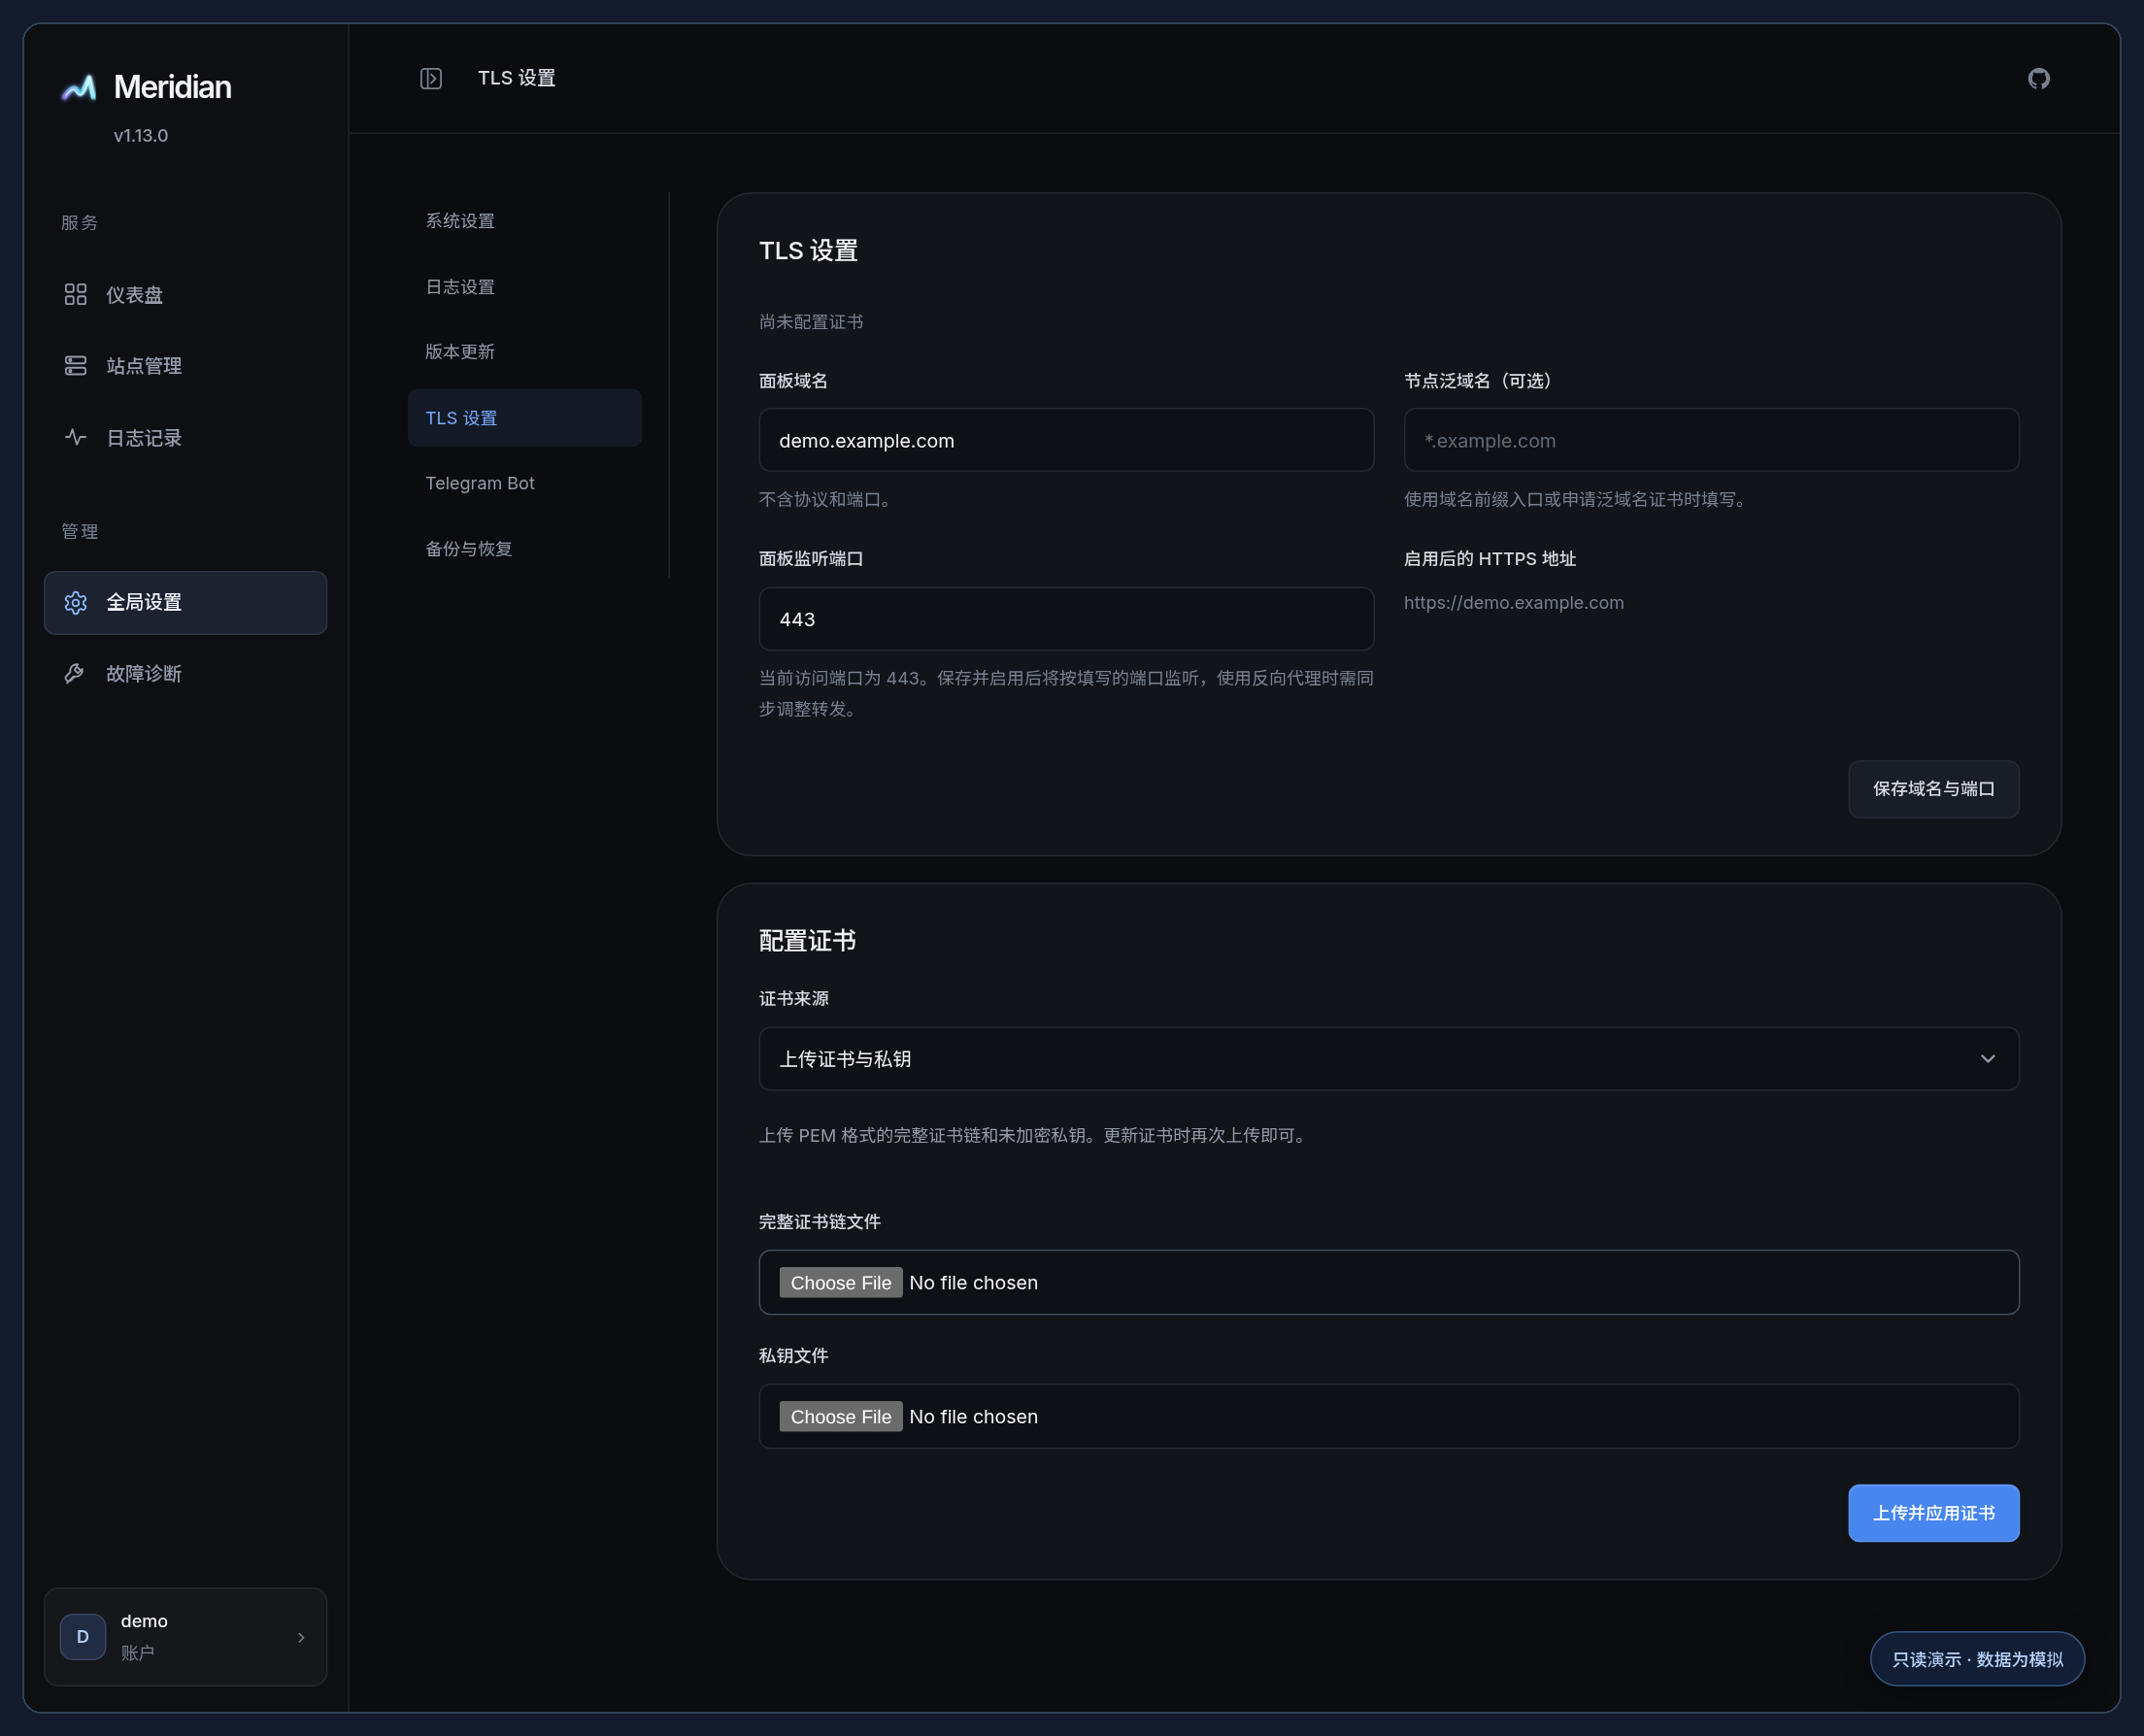Click the Meridian logo icon
This screenshot has height=1736, width=2144.
tap(79, 88)
